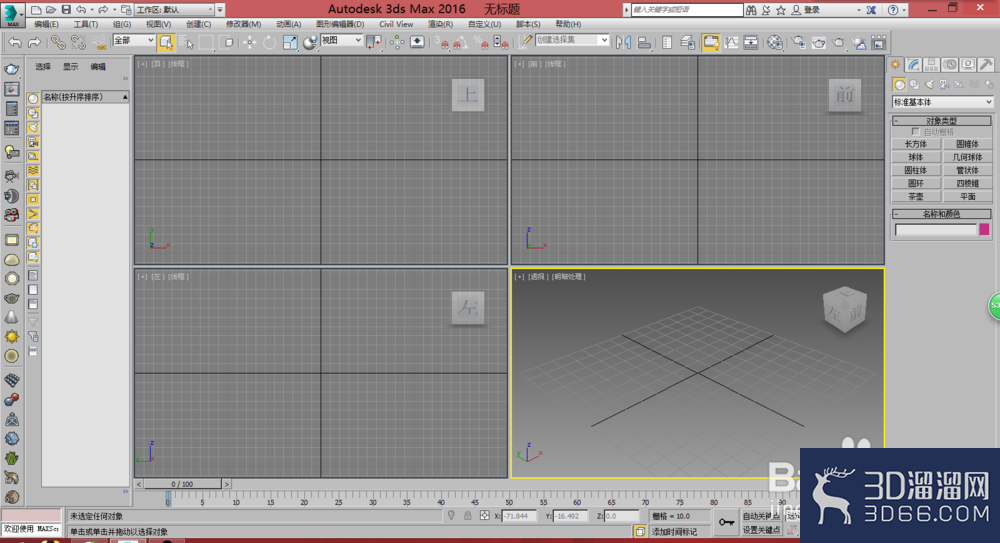Click the 球体 sphere button

(916, 157)
